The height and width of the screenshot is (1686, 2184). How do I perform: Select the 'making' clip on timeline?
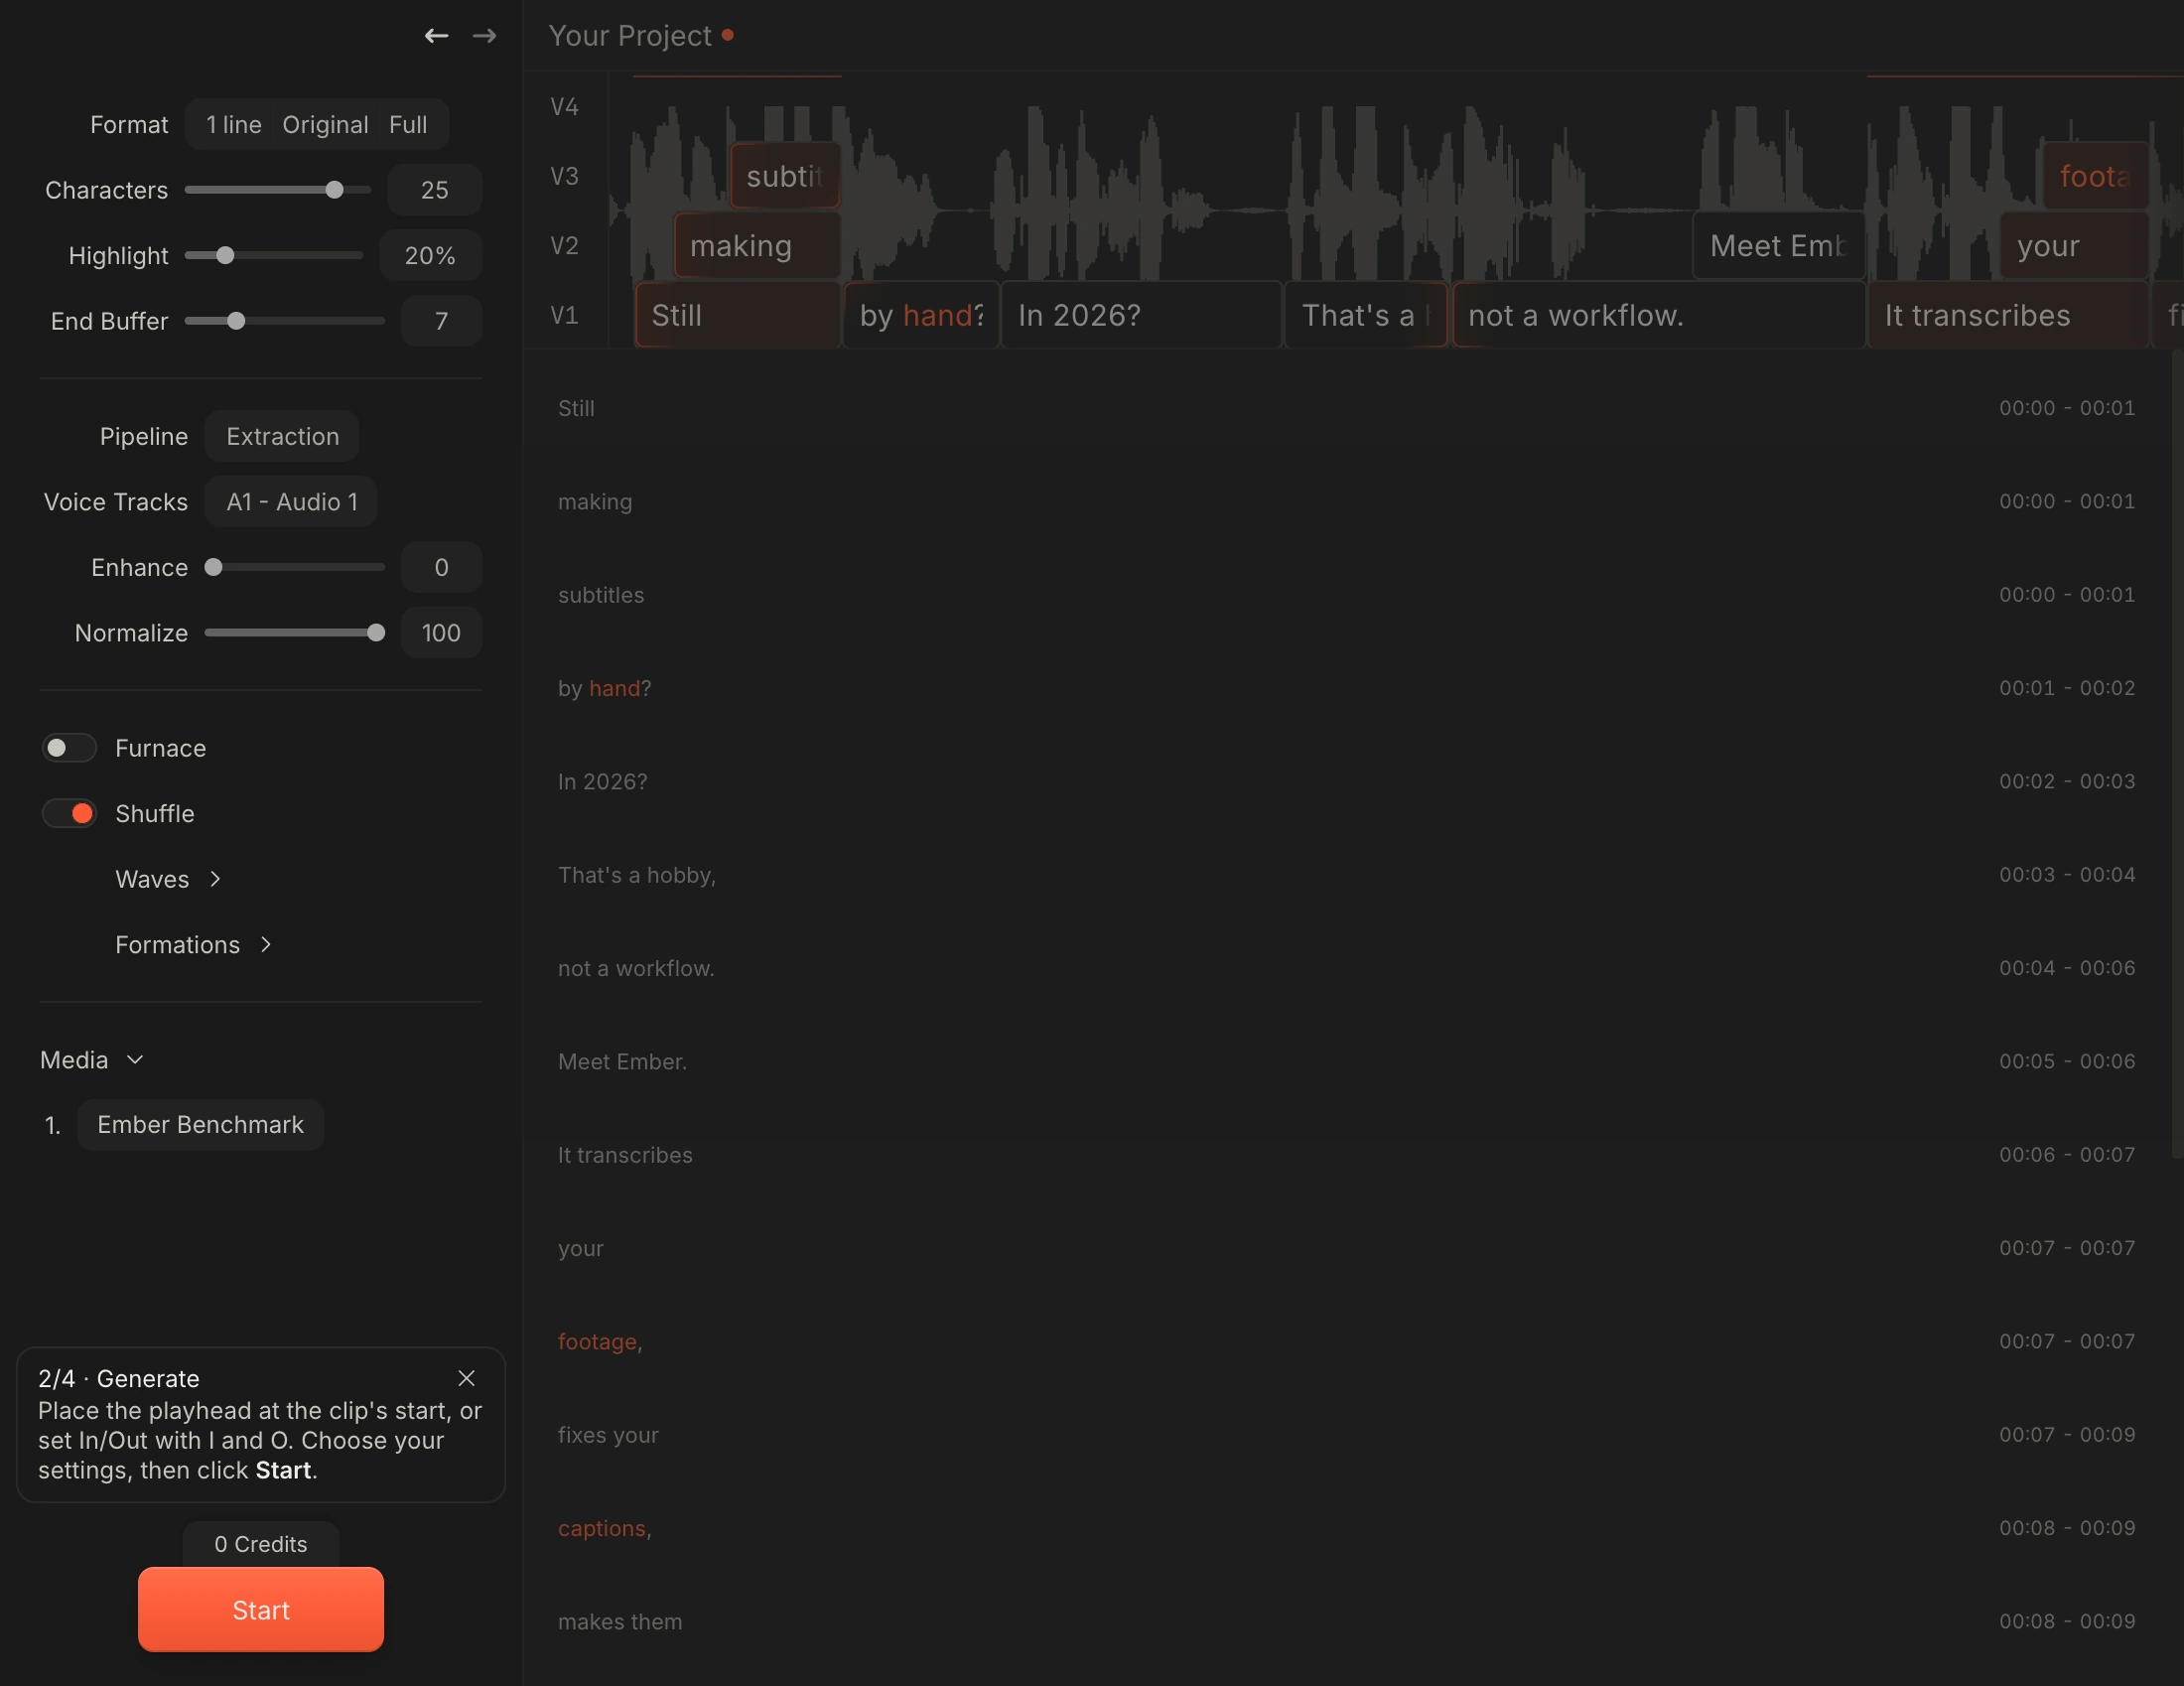coord(757,246)
